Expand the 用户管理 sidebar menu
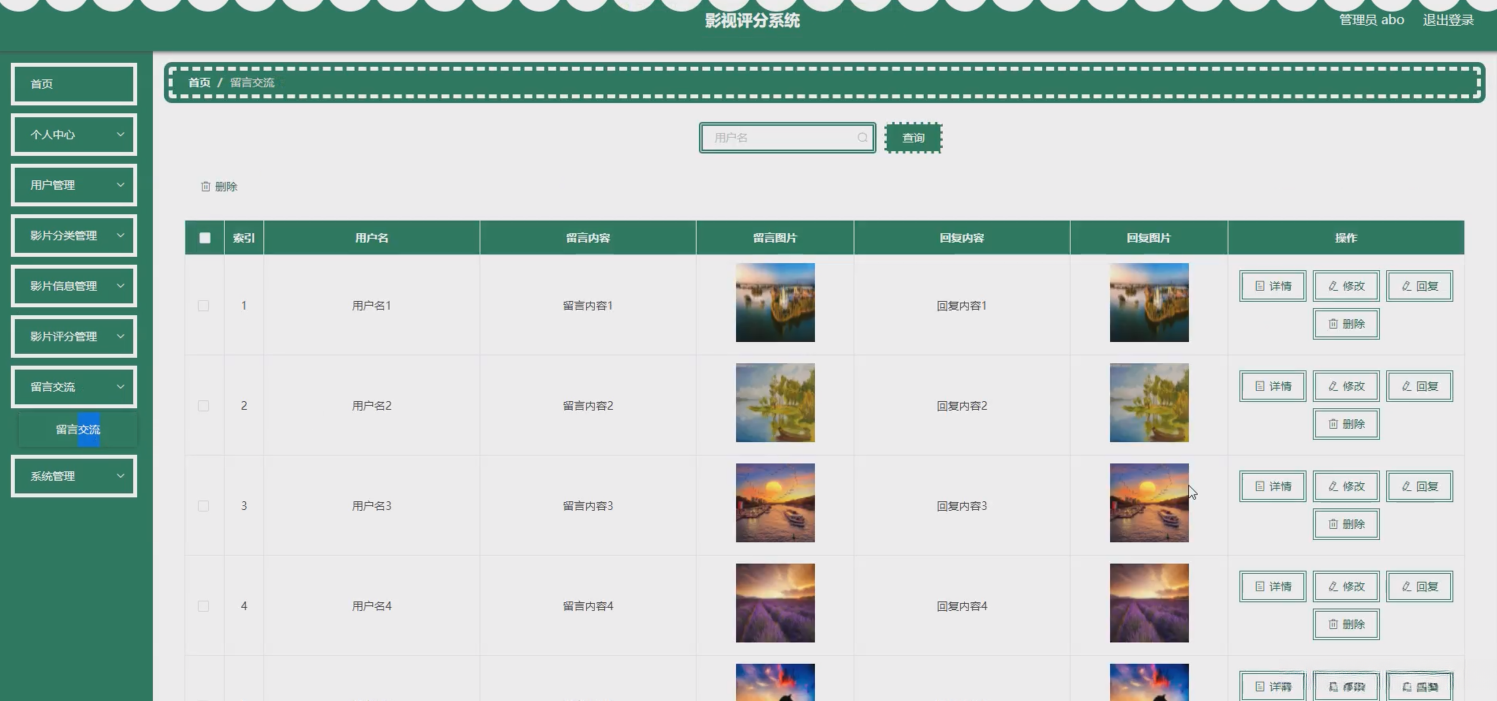This screenshot has width=1497, height=701. 74,185
